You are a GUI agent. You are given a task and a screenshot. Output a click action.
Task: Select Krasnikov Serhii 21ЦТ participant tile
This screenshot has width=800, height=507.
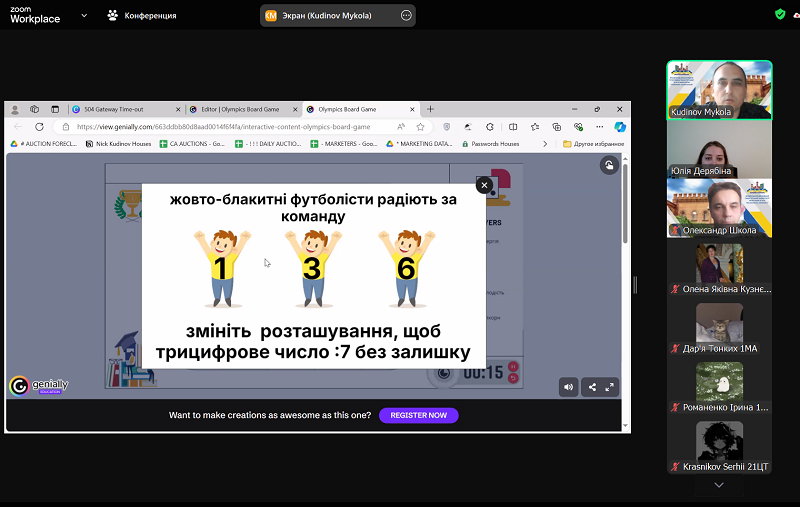pyautogui.click(x=719, y=445)
